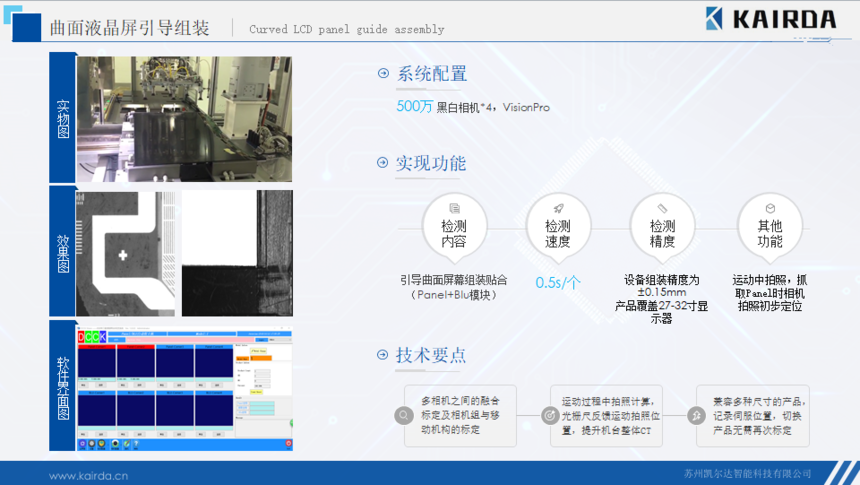Viewport: 860px width, 485px height.
Task: Click the 设备组装精度为±0.15mm text
Action: click(x=661, y=286)
